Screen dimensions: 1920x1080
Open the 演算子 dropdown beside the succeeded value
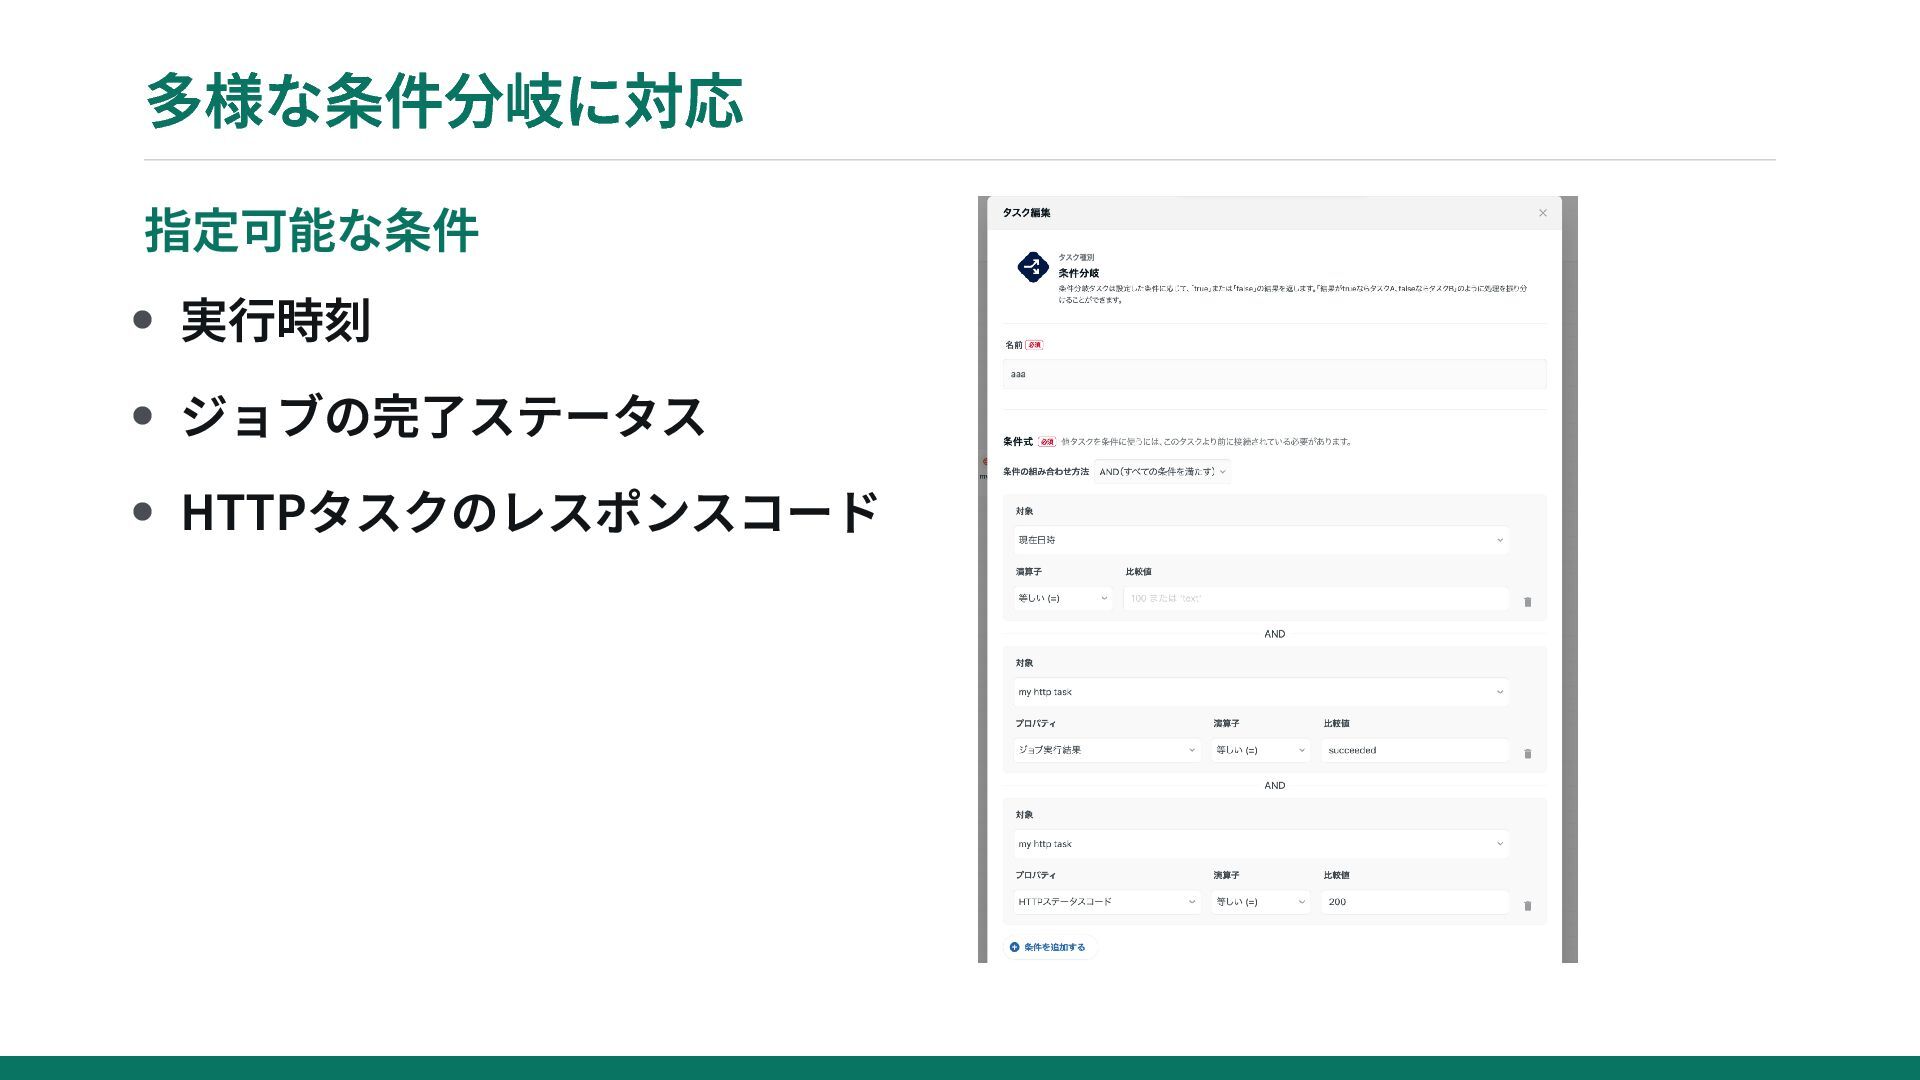point(1260,750)
